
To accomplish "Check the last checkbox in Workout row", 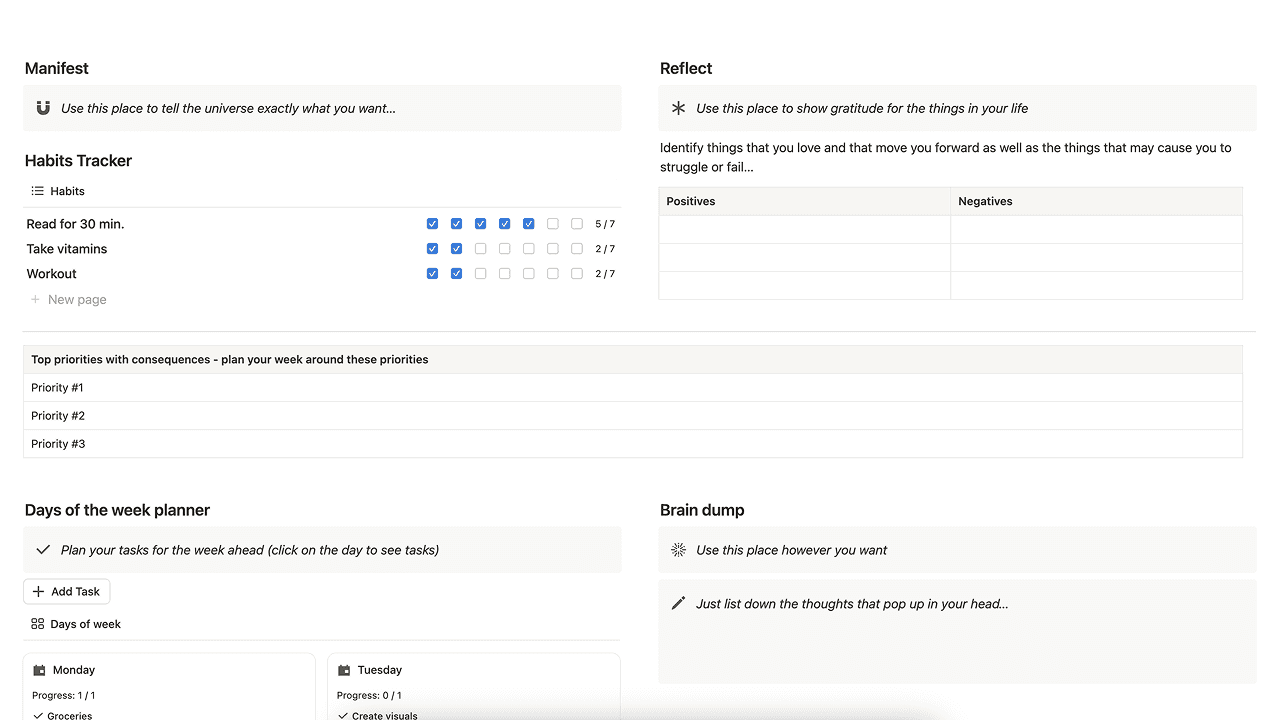I will pyautogui.click(x=577, y=273).
